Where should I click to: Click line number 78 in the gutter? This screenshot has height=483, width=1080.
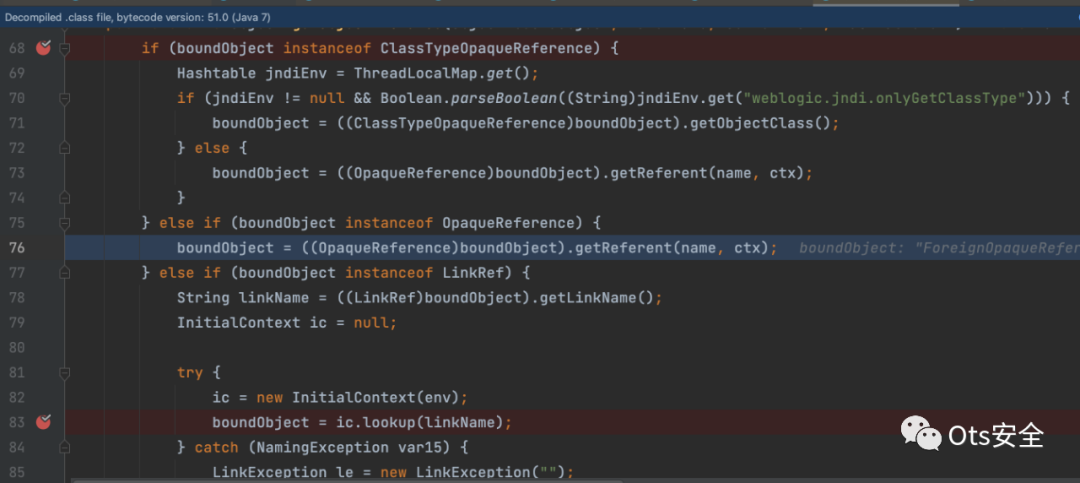tap(17, 298)
